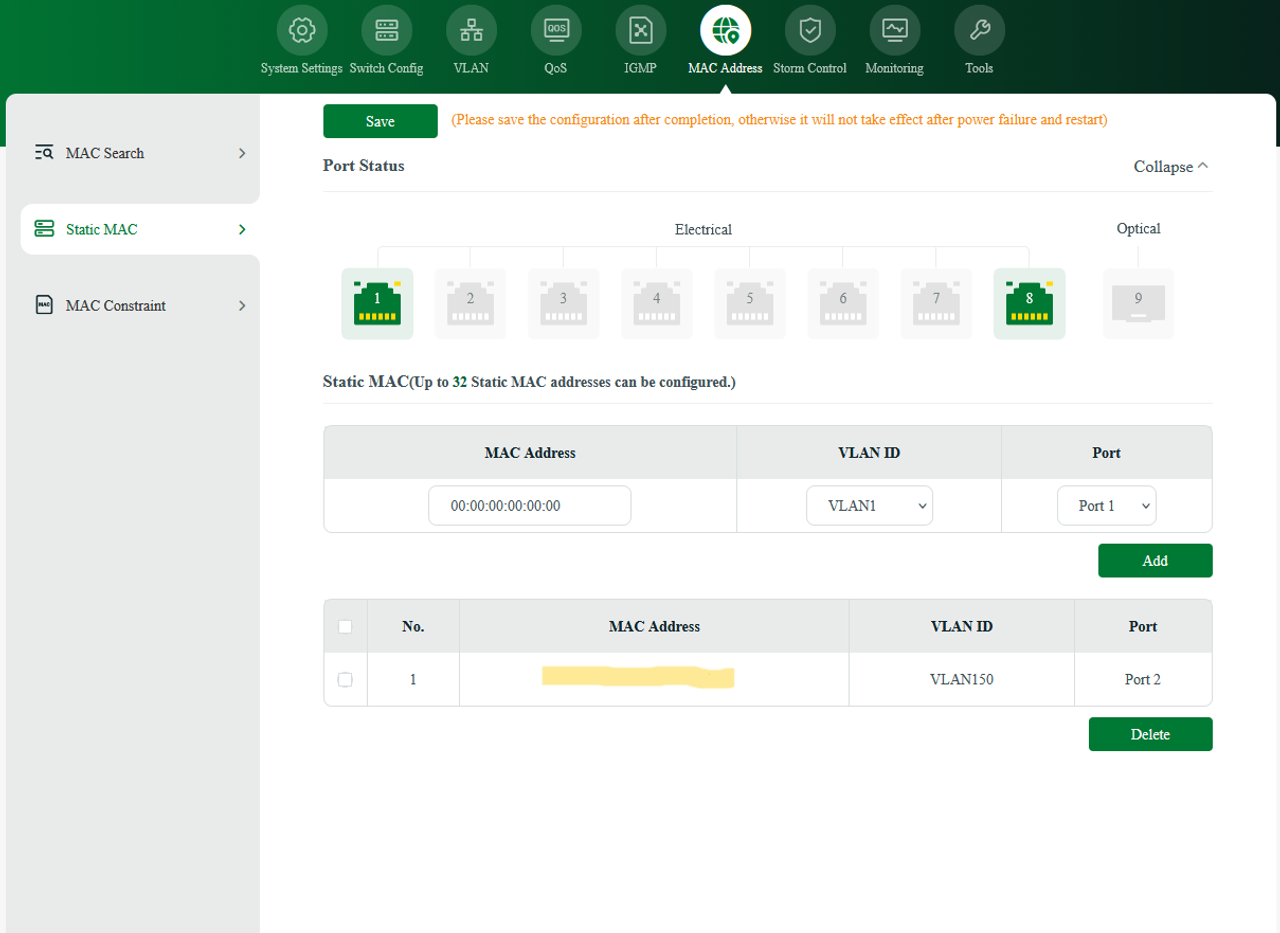Switch to Switch Config tab label

[x=386, y=69]
